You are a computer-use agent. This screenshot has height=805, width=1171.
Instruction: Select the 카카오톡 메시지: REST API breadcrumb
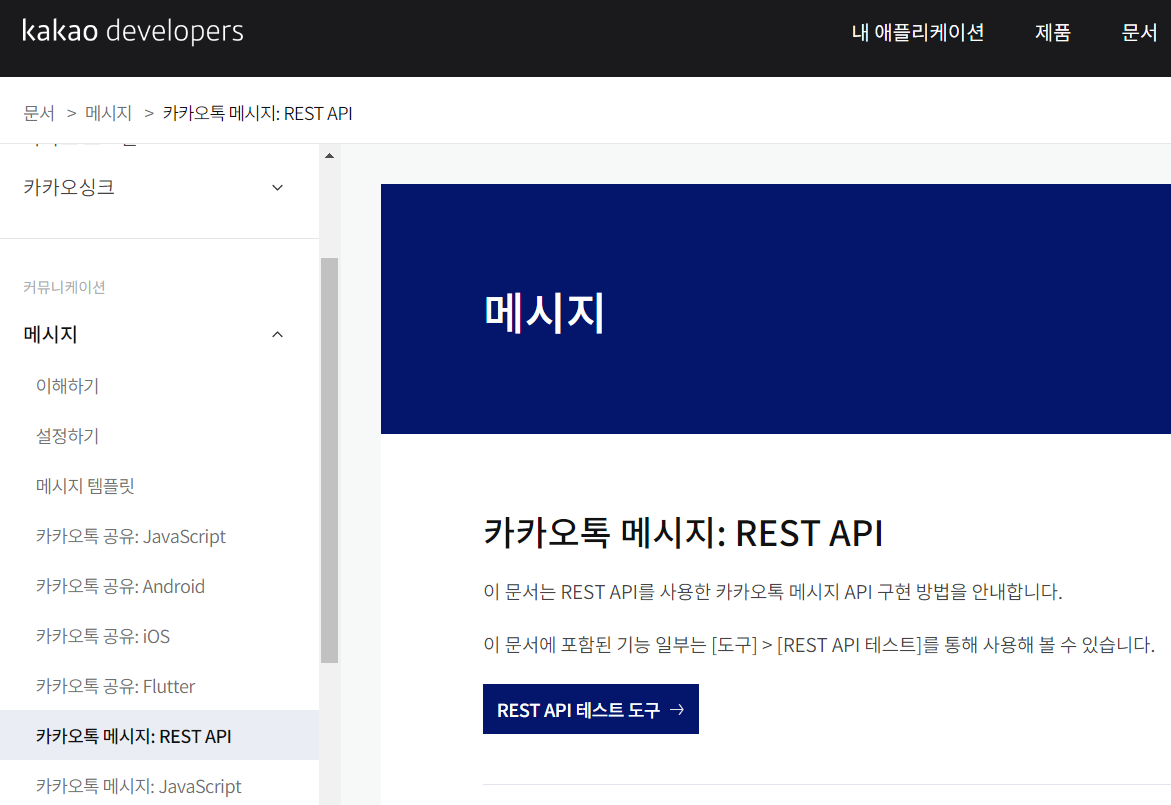(258, 114)
